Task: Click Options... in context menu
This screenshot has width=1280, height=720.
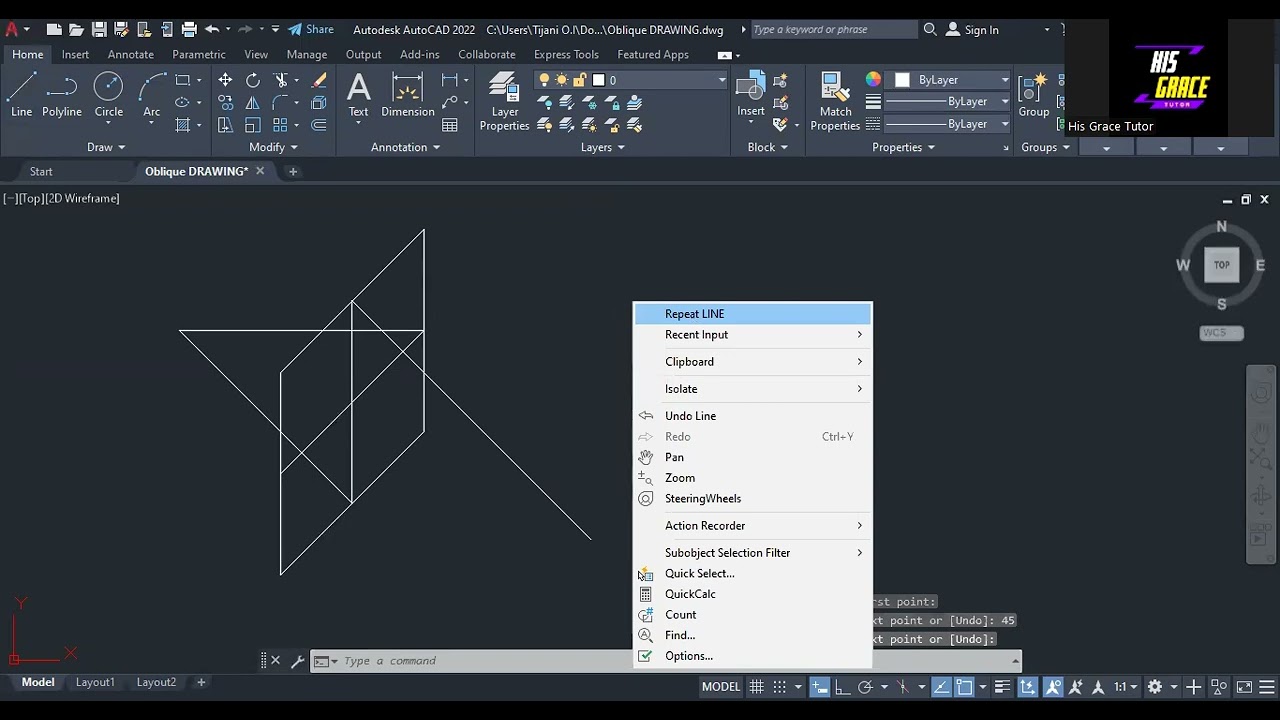Action: pos(753,656)
